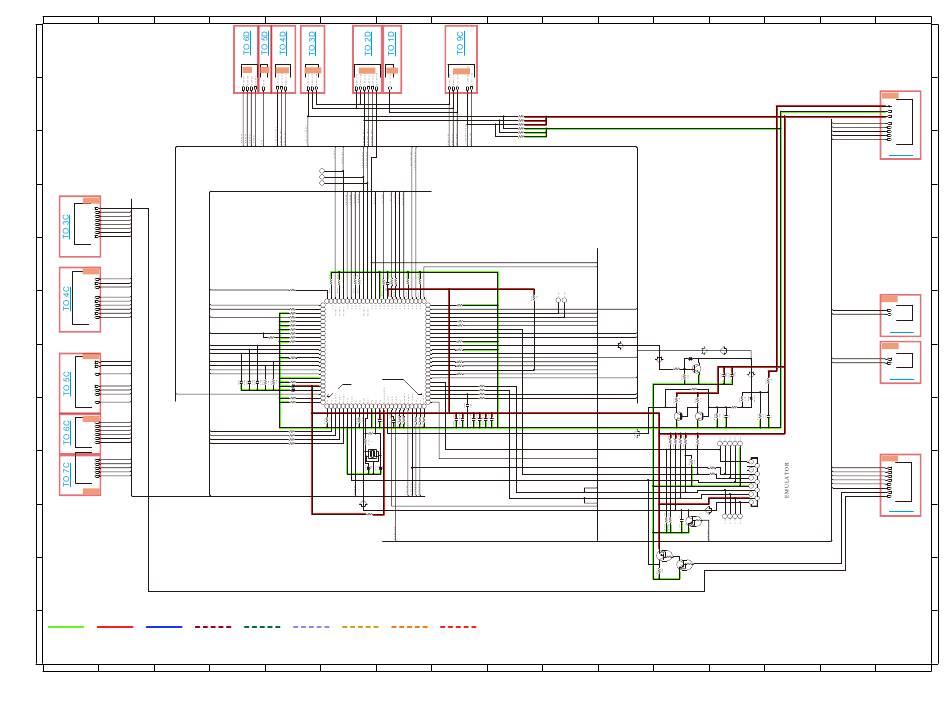
Task: Open the TO 7C connector link
Action: (67, 474)
